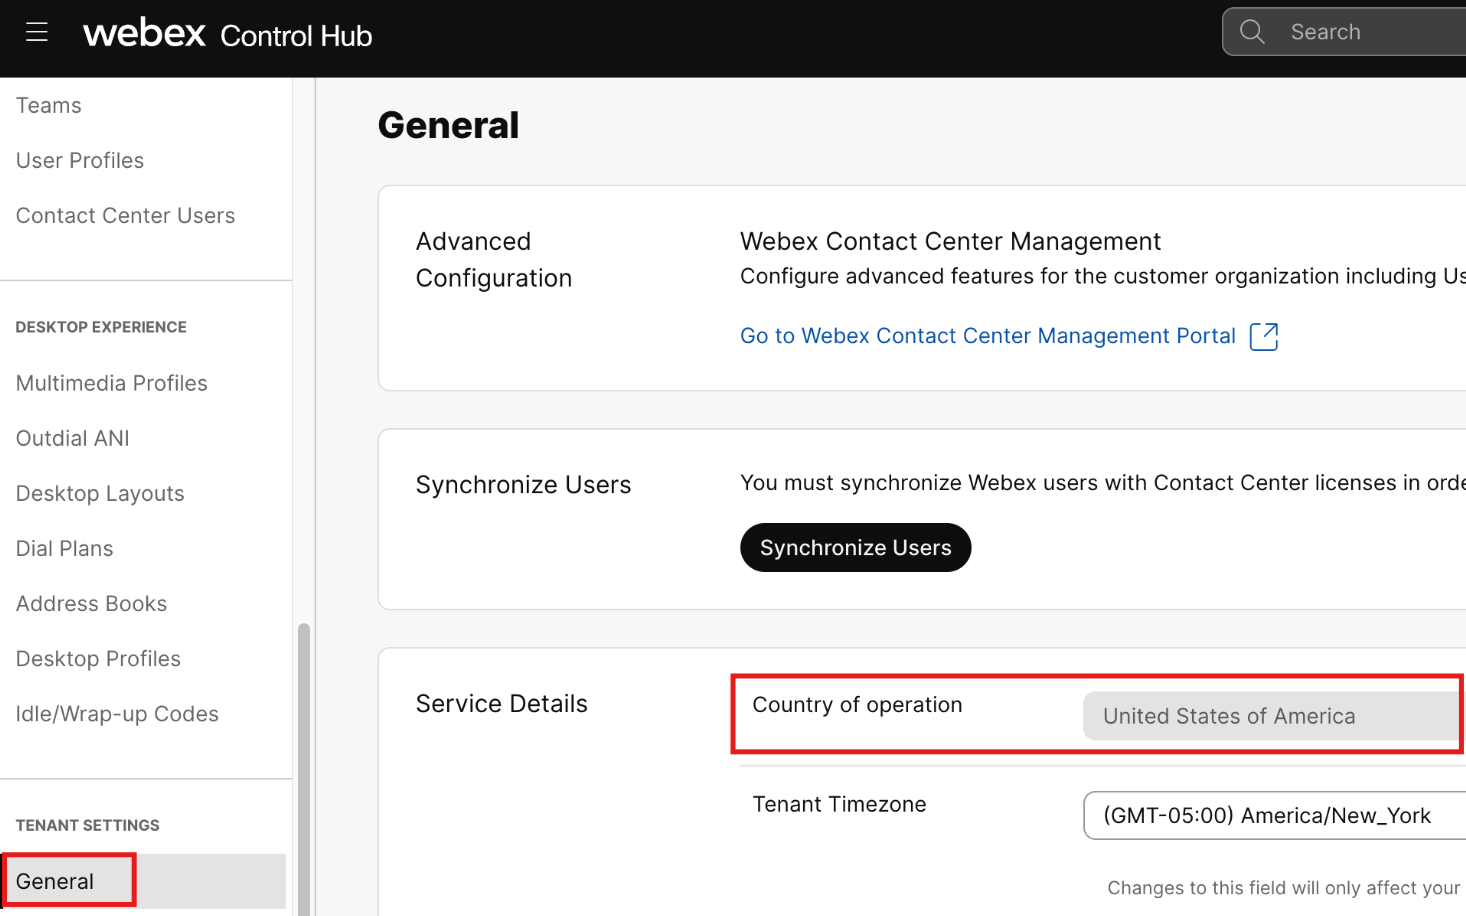Image resolution: width=1466 pixels, height=916 pixels.
Task: Select Outdial ANI in sidebar
Action: [x=73, y=439]
